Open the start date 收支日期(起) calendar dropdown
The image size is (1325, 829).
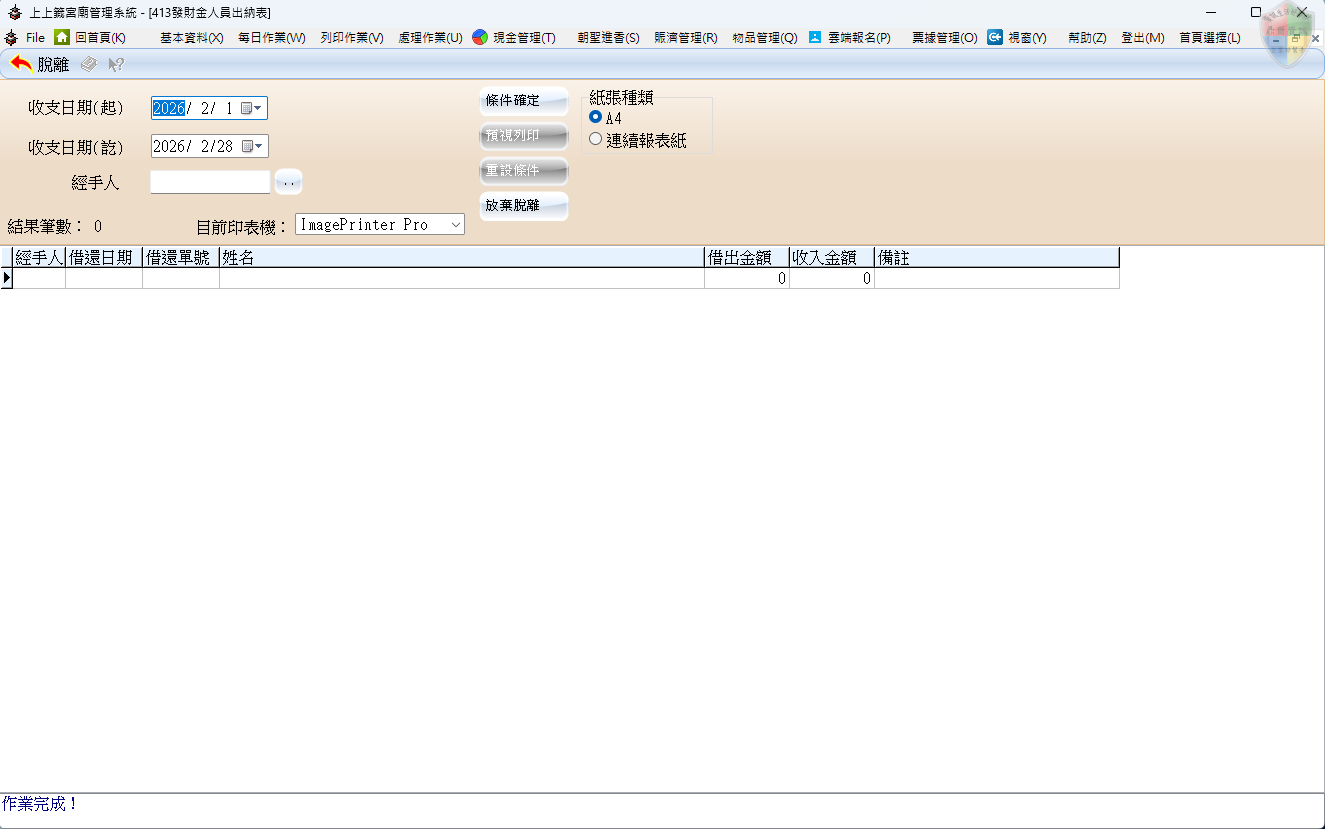(252, 108)
